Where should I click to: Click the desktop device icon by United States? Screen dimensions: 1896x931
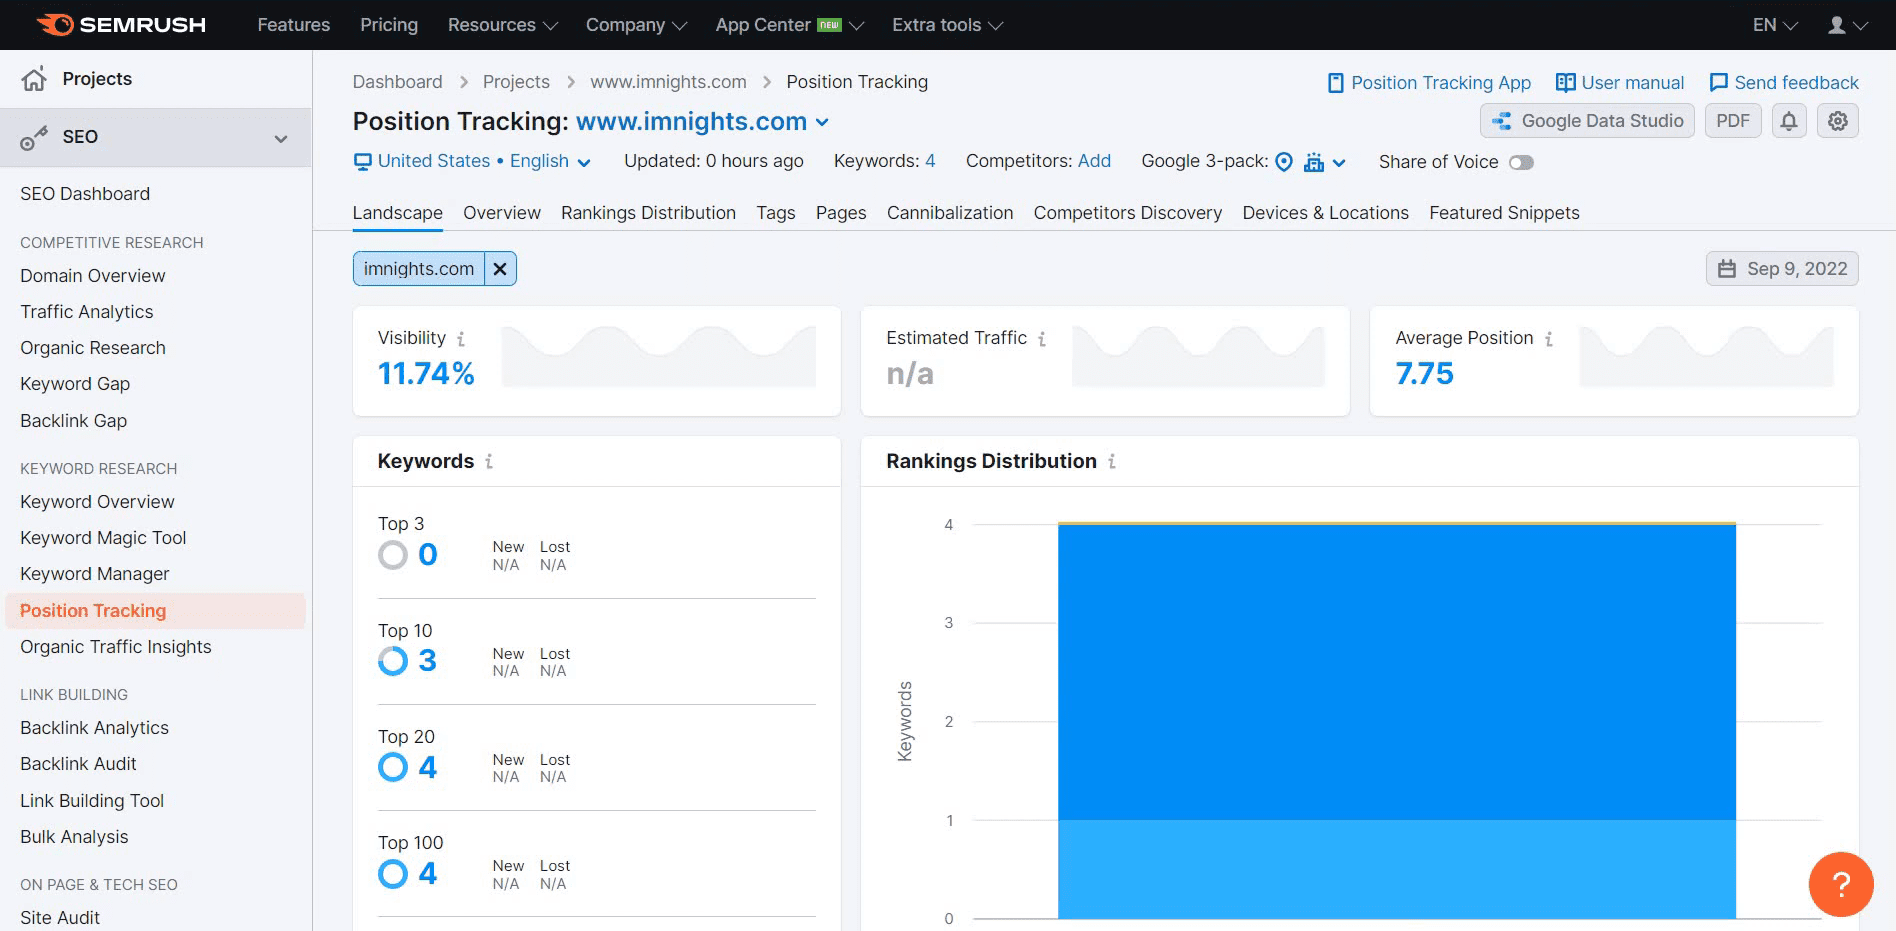click(x=363, y=162)
